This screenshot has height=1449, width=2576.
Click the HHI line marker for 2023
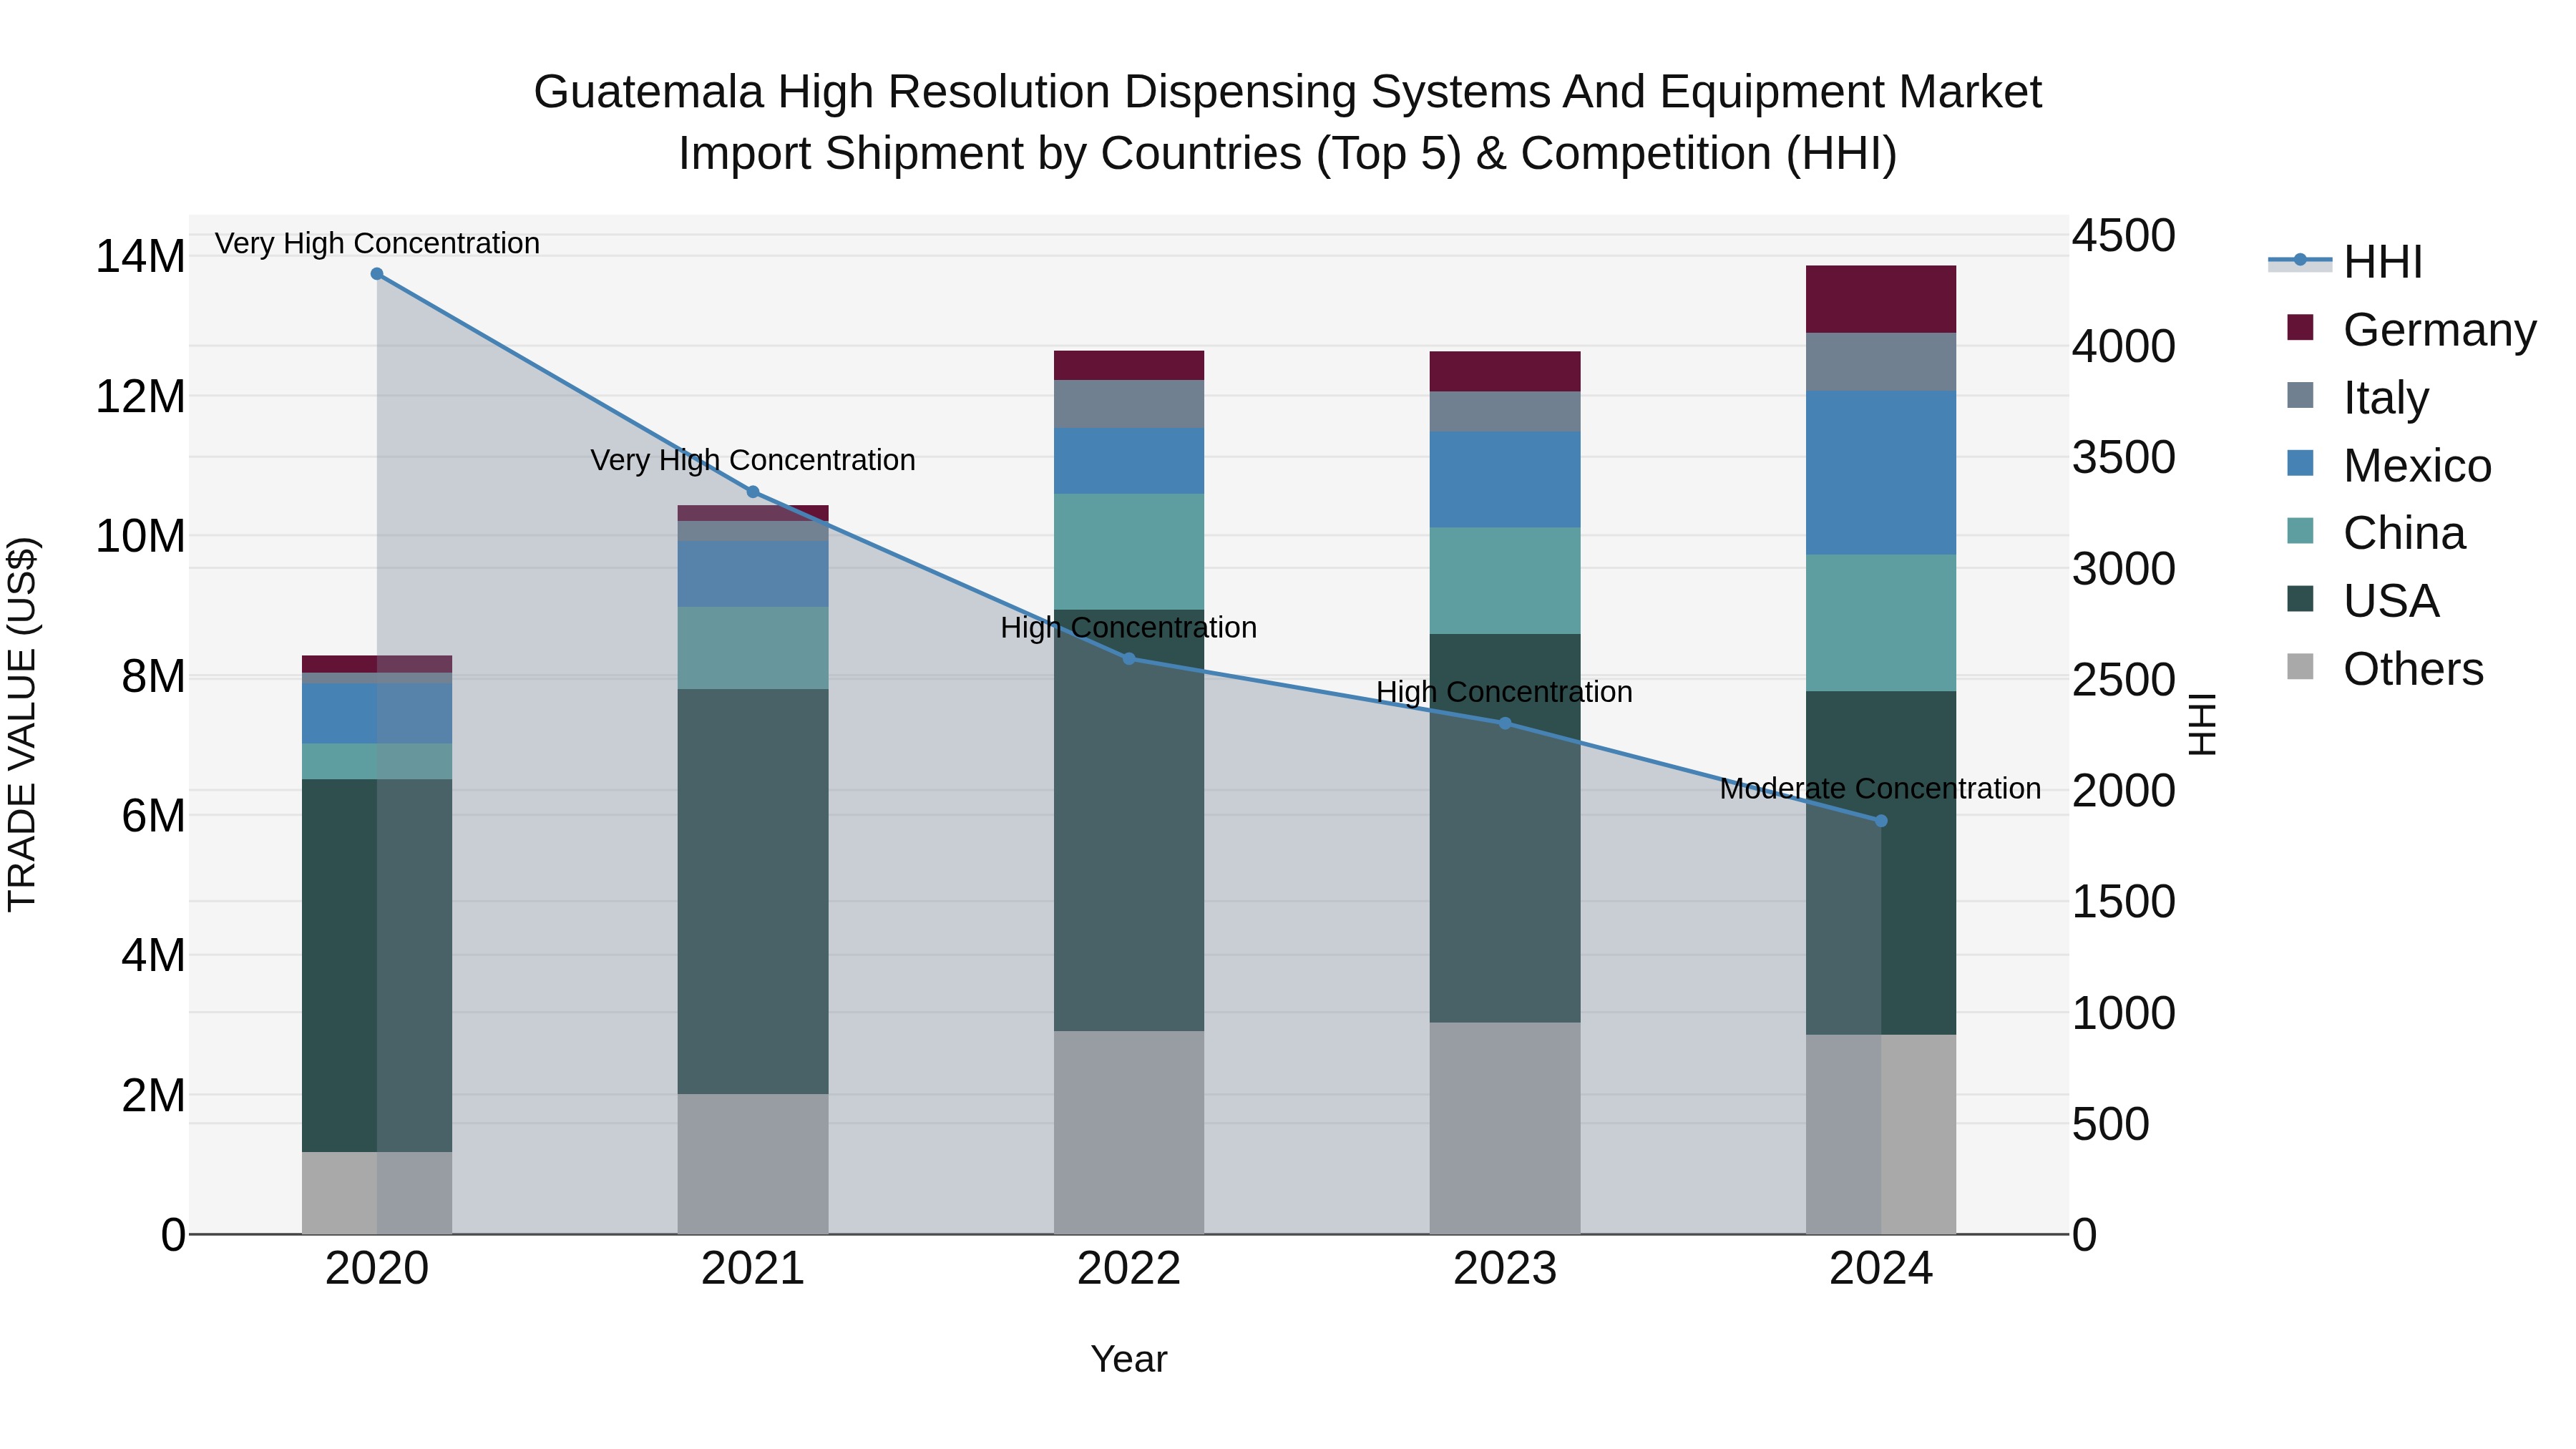coord(1505,723)
